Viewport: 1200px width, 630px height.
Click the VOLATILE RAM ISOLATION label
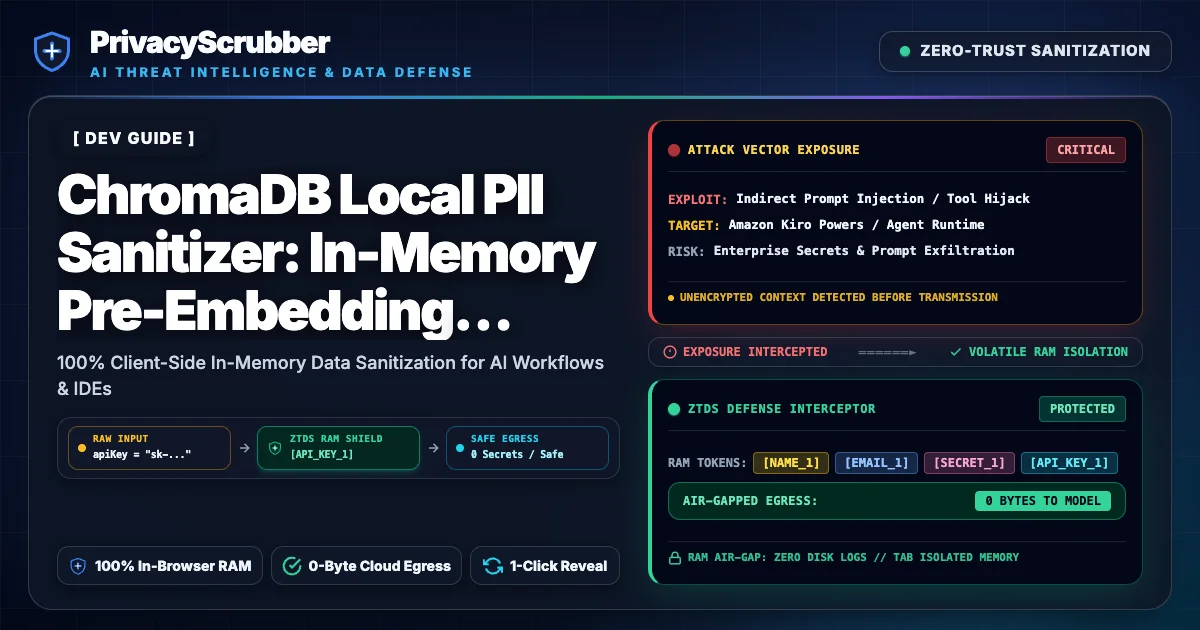[x=1048, y=352]
